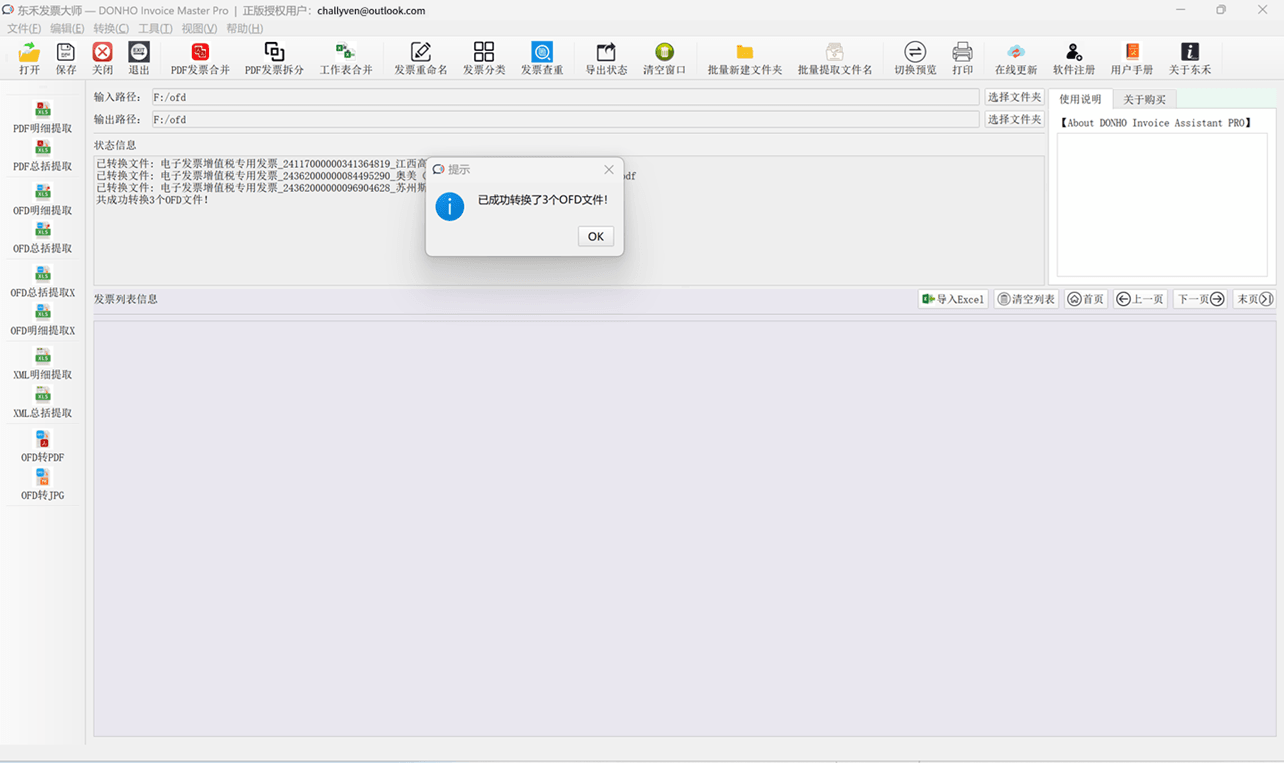
Task: Click the 输入路径 field showing F:/ofd
Action: pos(564,97)
